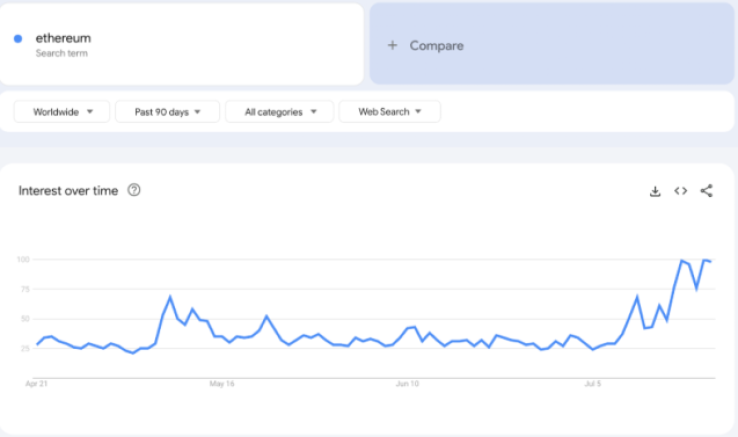
Task: Edit the ethereum search term
Action: [63, 38]
